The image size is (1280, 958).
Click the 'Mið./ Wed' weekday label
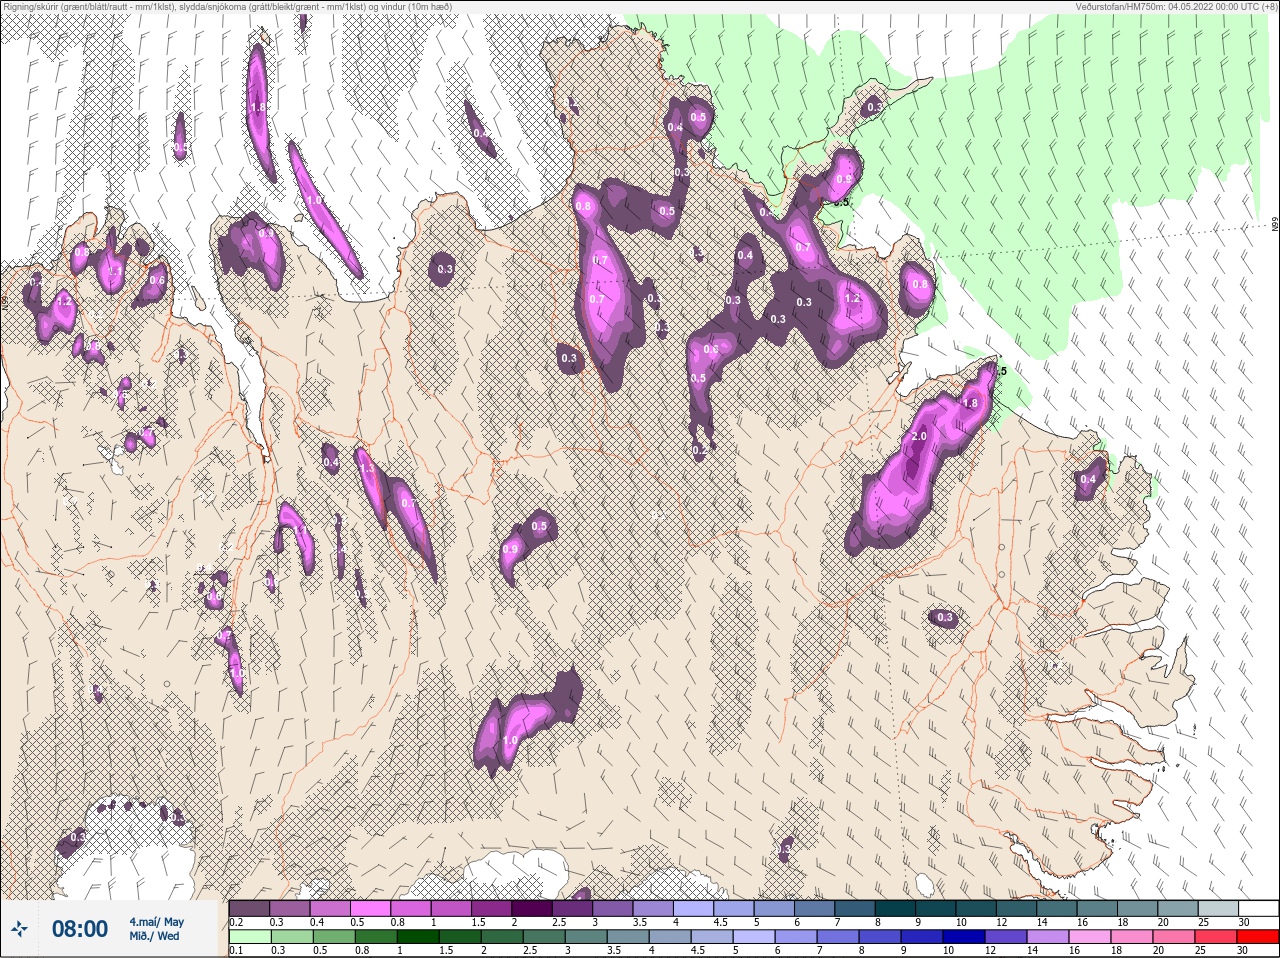point(155,936)
